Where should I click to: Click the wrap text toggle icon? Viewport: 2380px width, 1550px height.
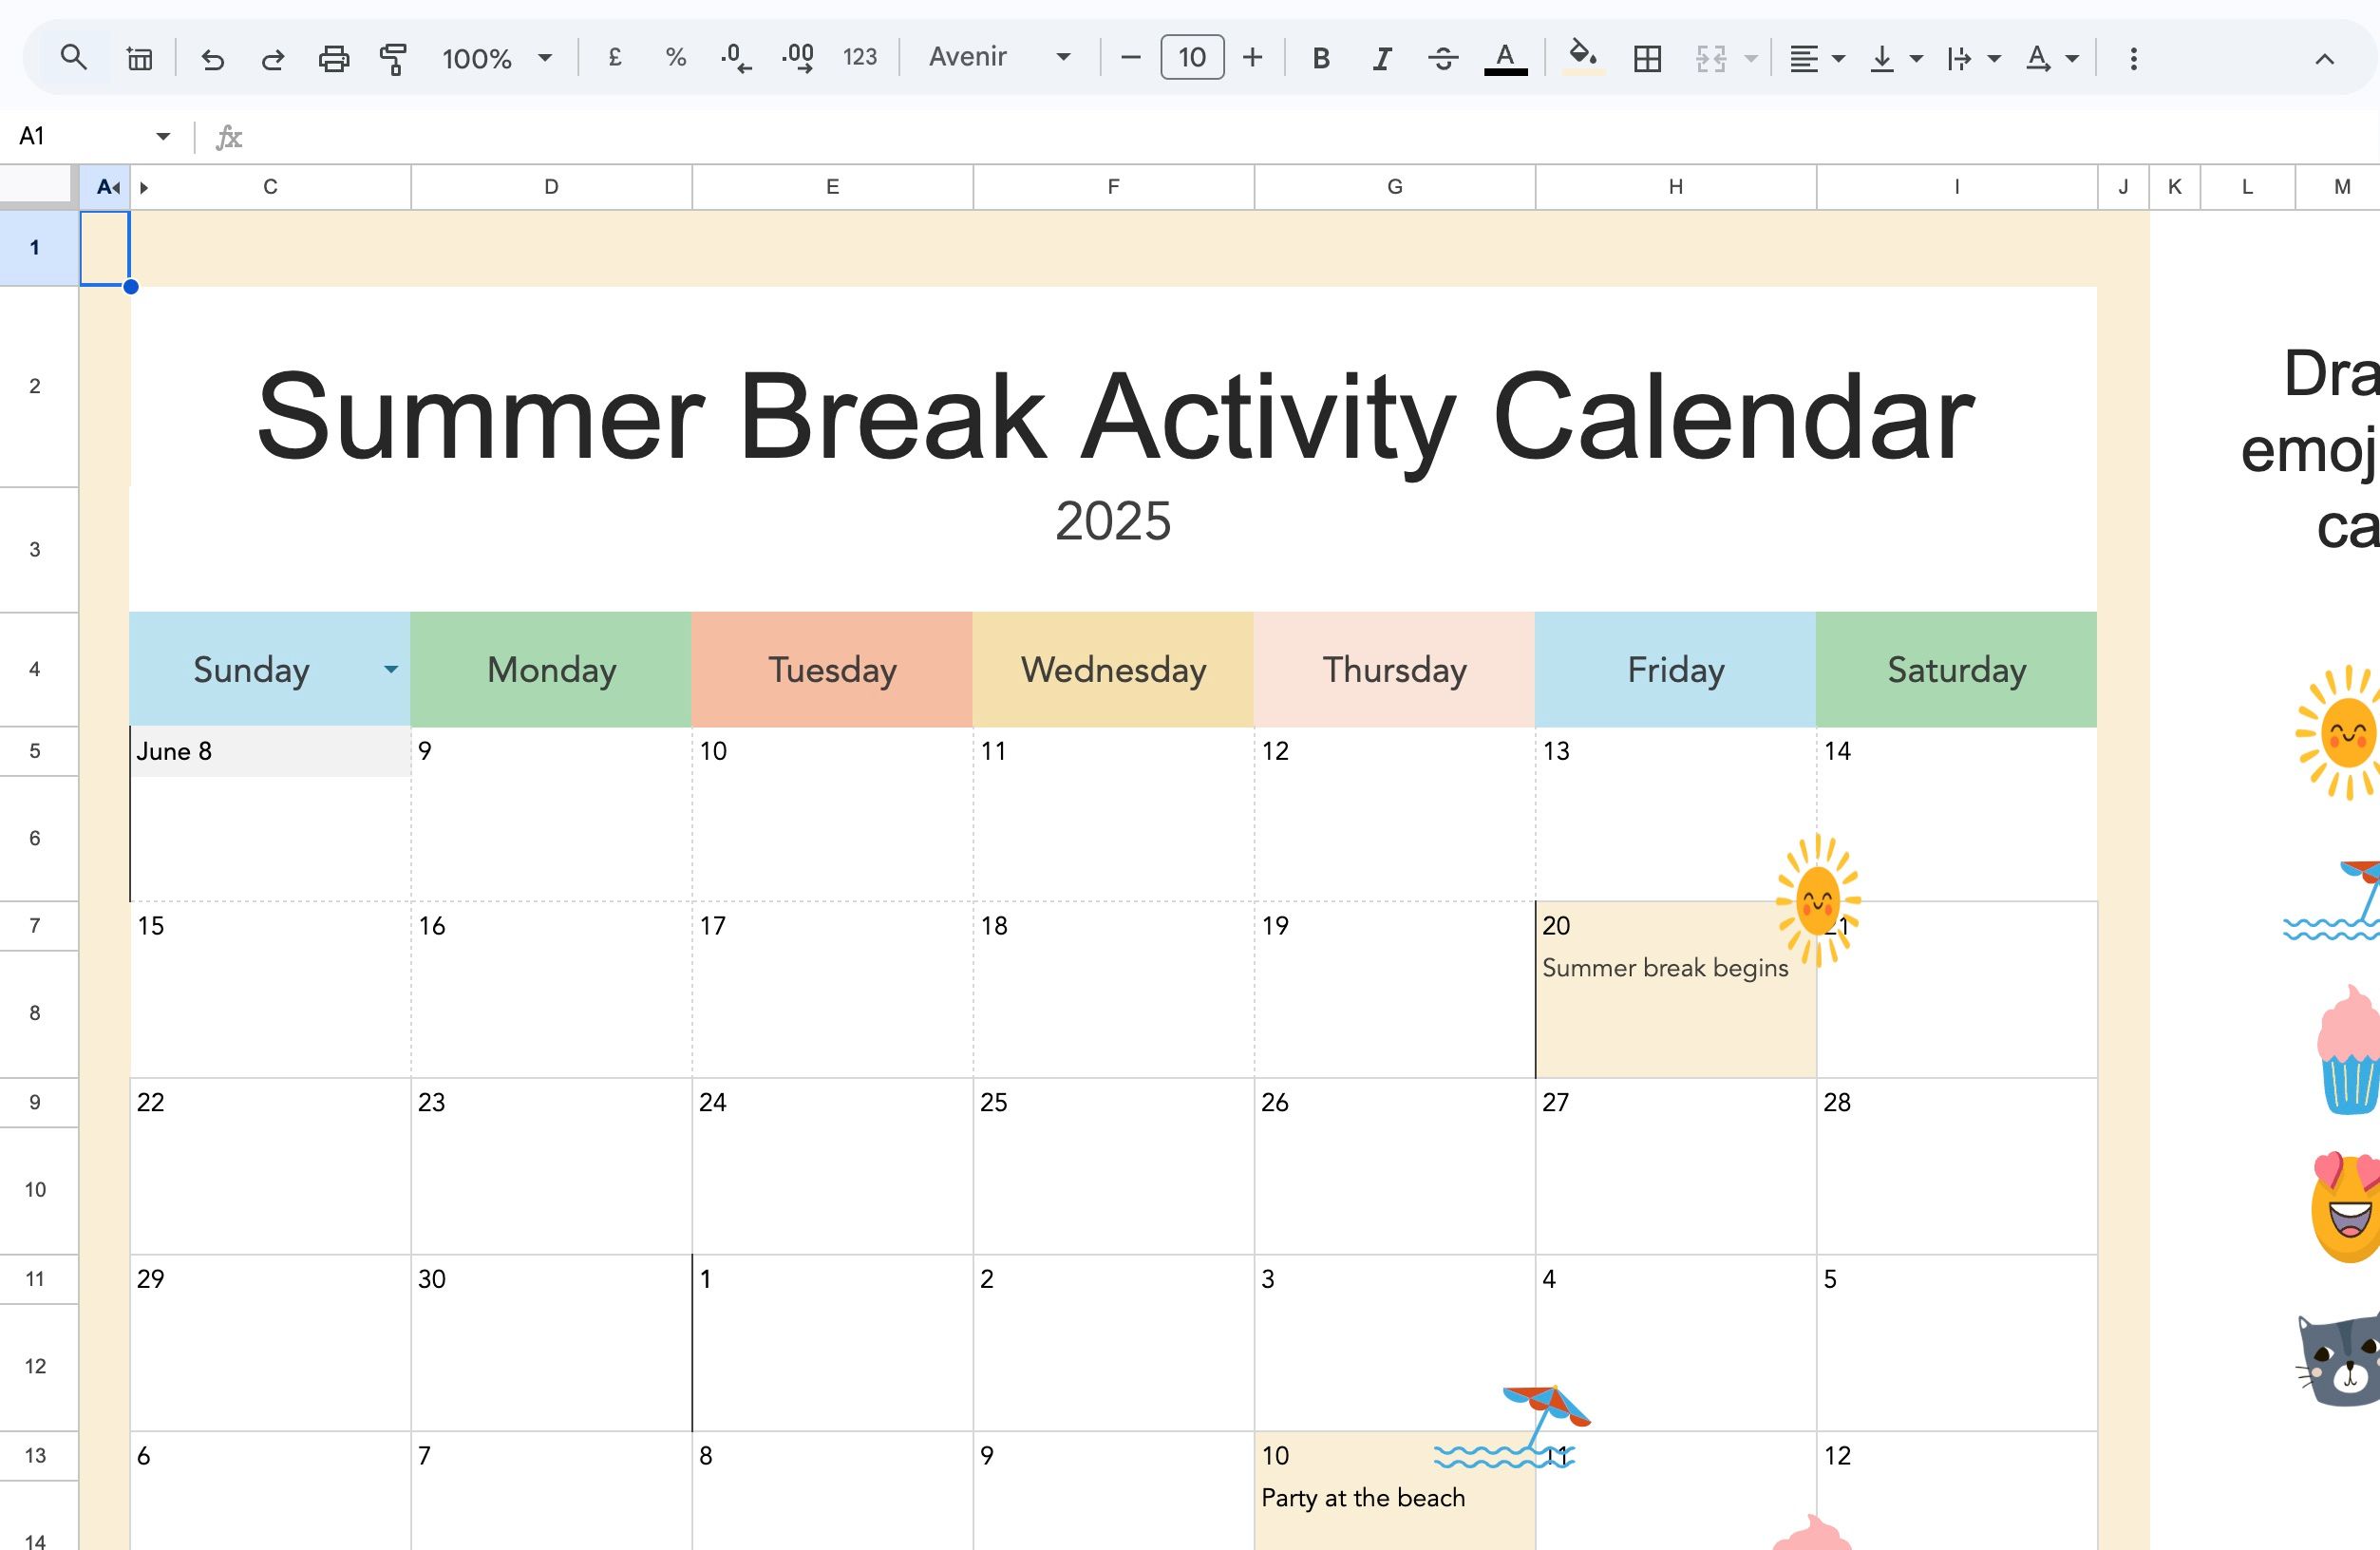point(1958,57)
